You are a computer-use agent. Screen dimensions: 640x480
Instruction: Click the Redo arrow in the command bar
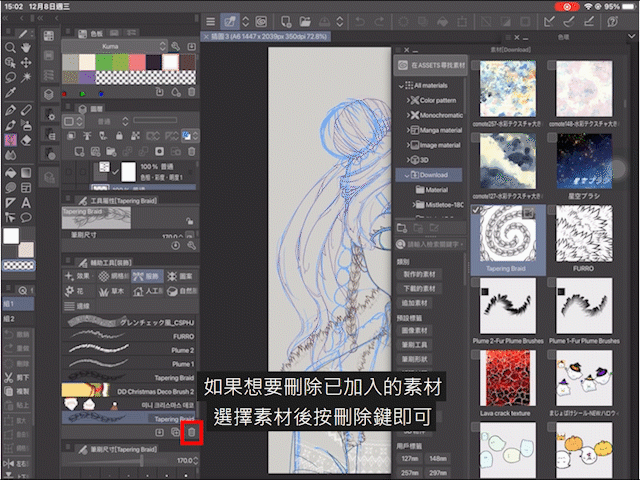tap(379, 22)
